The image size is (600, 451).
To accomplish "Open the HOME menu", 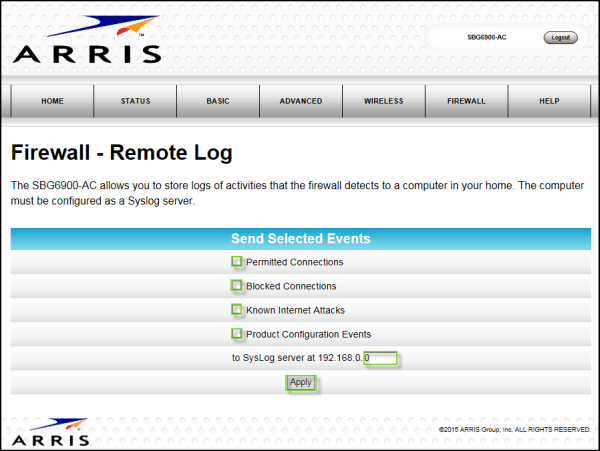I will point(52,101).
